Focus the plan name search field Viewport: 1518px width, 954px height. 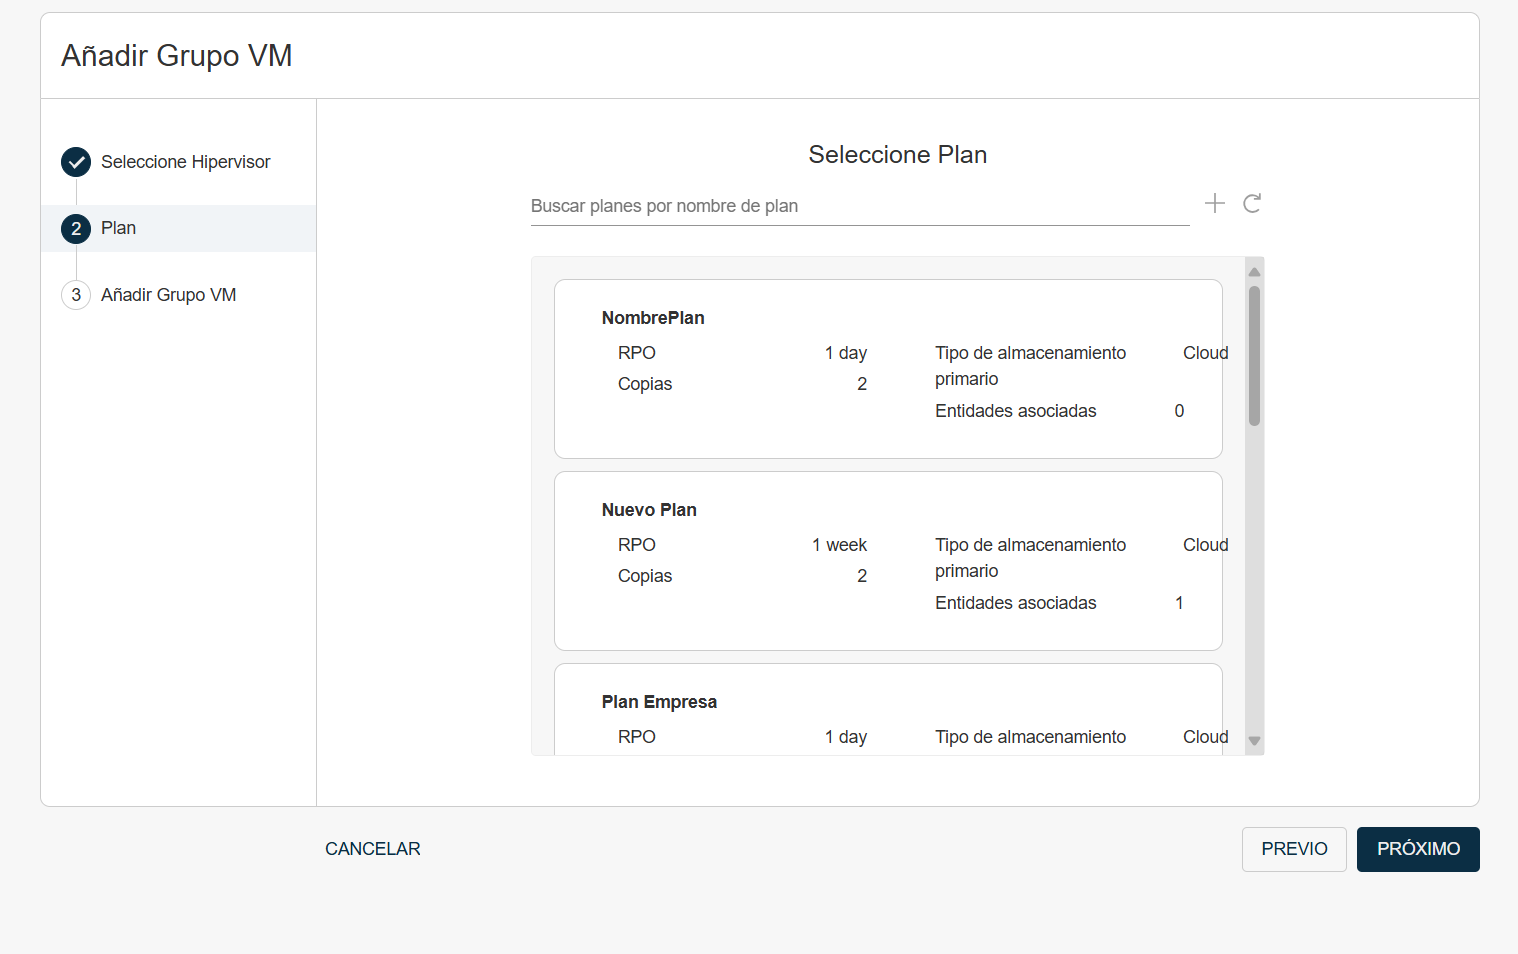(x=859, y=206)
